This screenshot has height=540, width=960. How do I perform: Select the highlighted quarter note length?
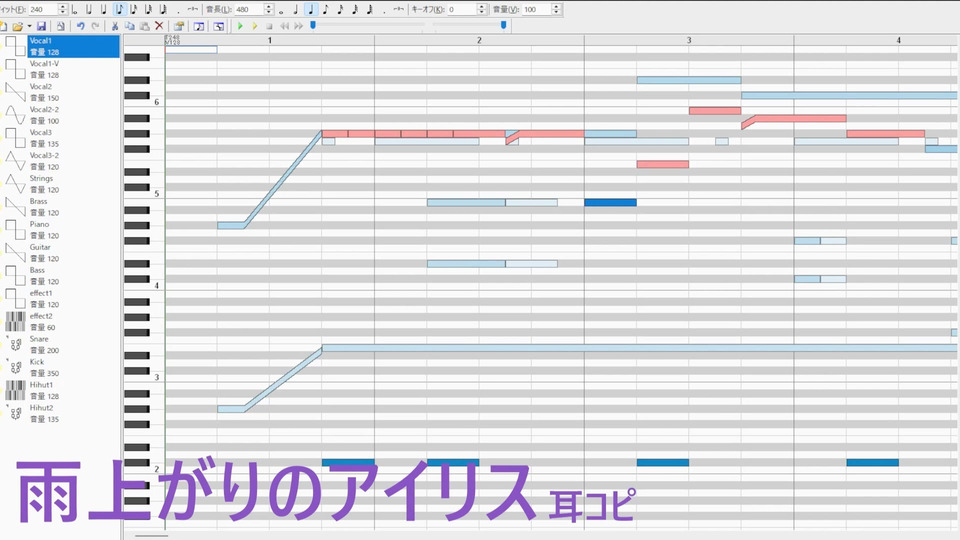click(311, 9)
